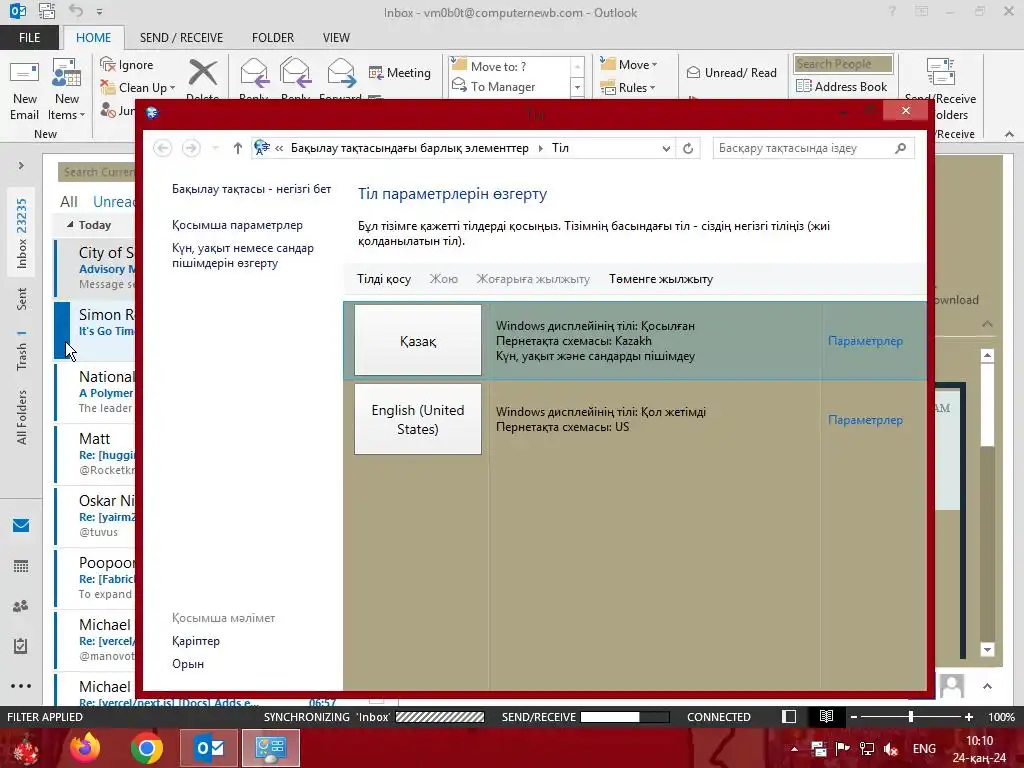Open 'Орын' link
This screenshot has width=1024, height=768.
[x=188, y=664]
